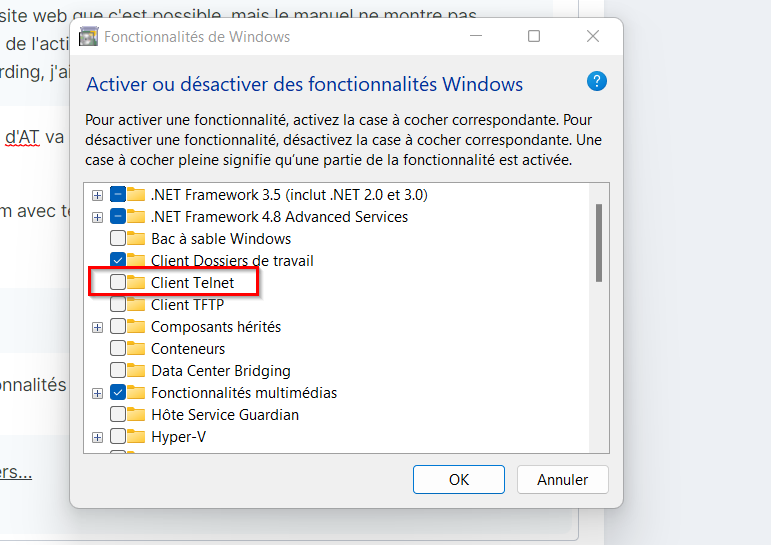The image size is (771, 545).
Task: Click the features list vertical scrollbar
Action: pos(599,243)
